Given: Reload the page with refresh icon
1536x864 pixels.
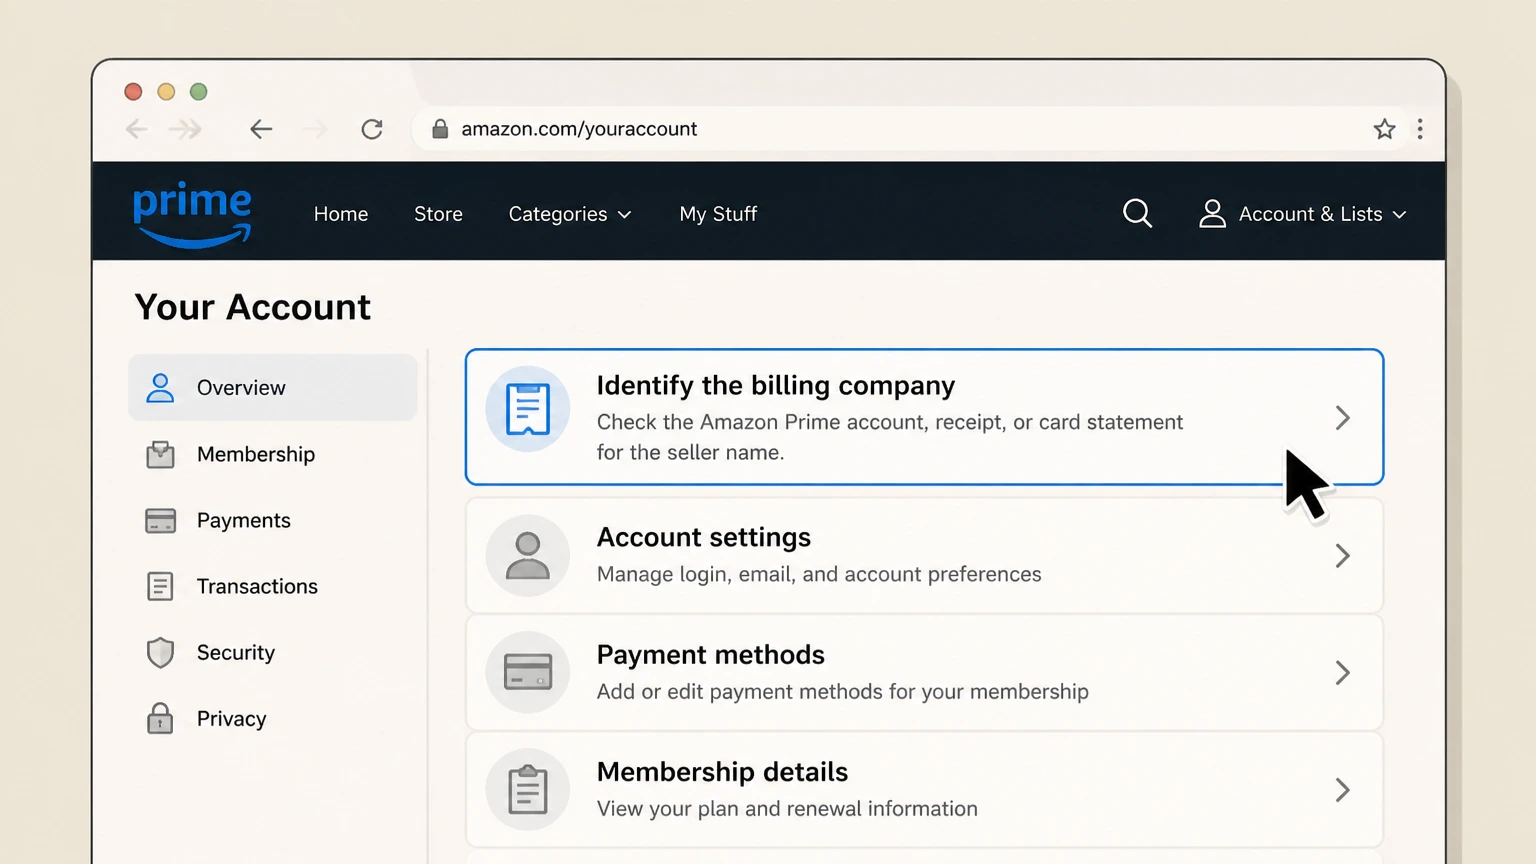Looking at the screenshot, I should (x=372, y=129).
